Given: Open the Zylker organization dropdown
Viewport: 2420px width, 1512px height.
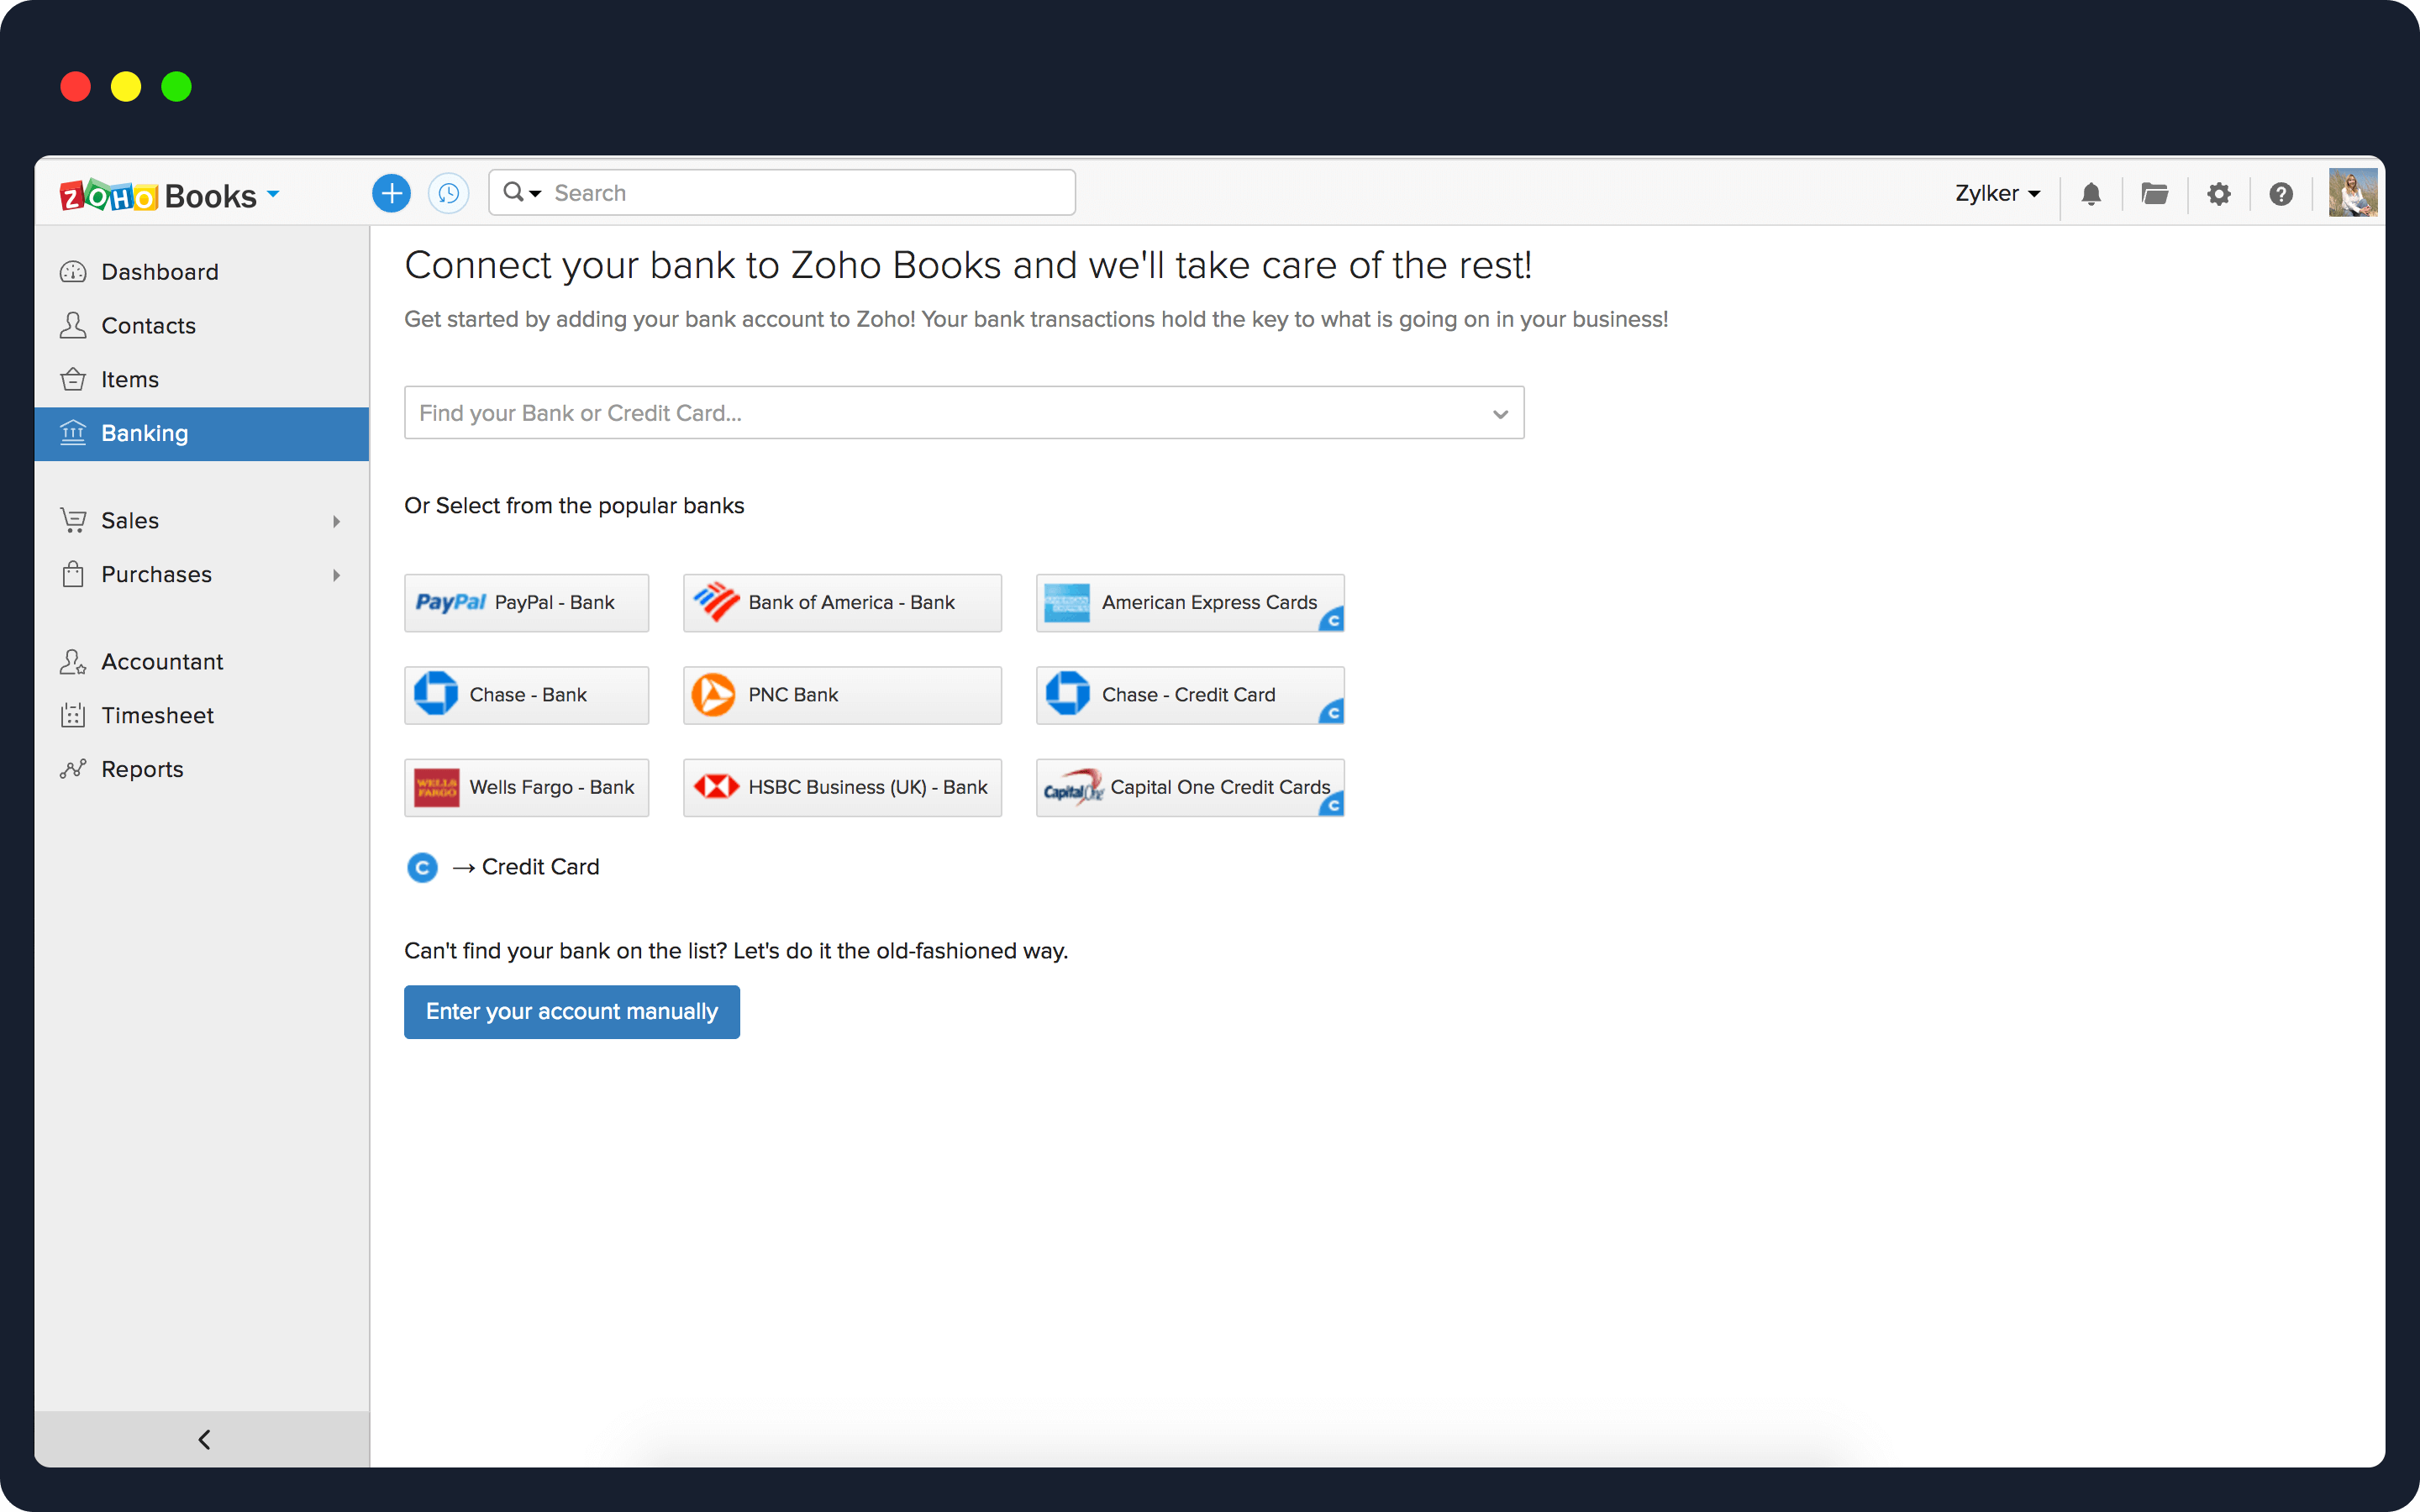Looking at the screenshot, I should (1997, 194).
